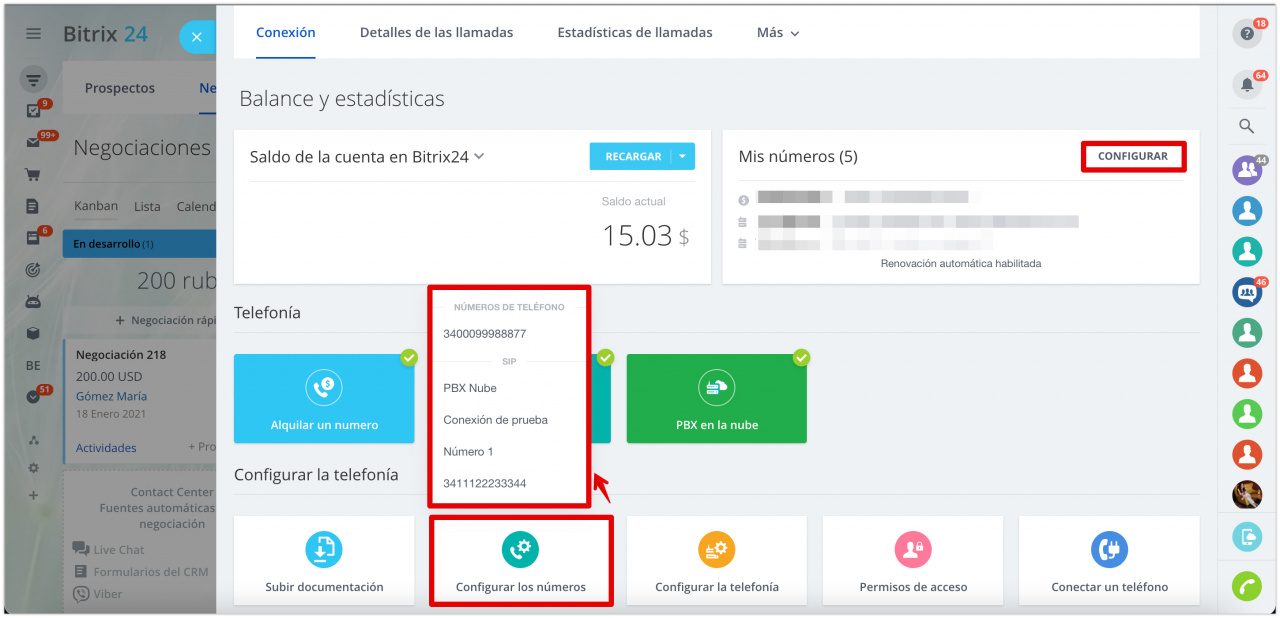Open the document icon in left sidebar

click(33, 206)
